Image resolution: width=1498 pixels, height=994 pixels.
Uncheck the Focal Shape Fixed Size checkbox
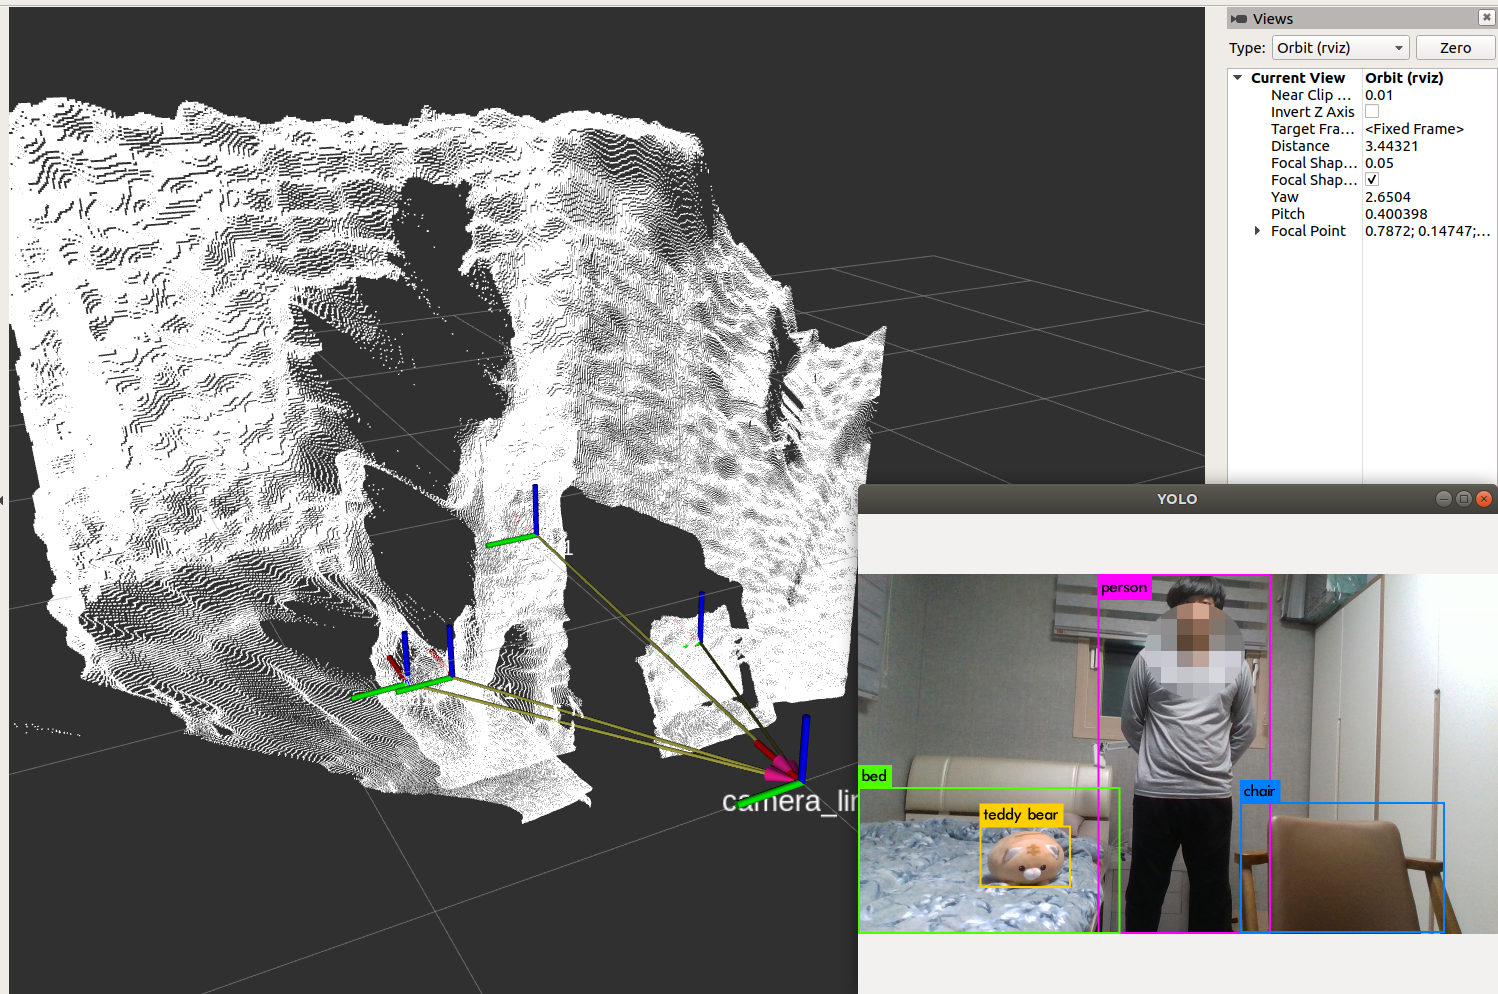(x=1372, y=180)
